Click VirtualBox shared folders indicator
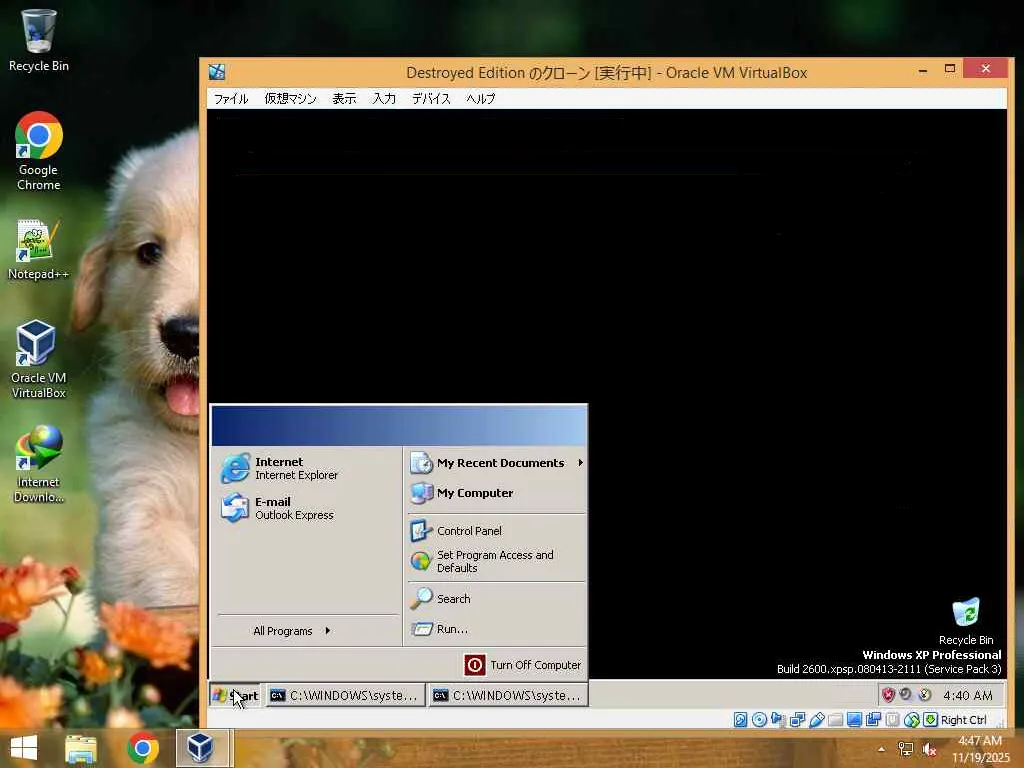This screenshot has height=768, width=1024. [x=835, y=720]
